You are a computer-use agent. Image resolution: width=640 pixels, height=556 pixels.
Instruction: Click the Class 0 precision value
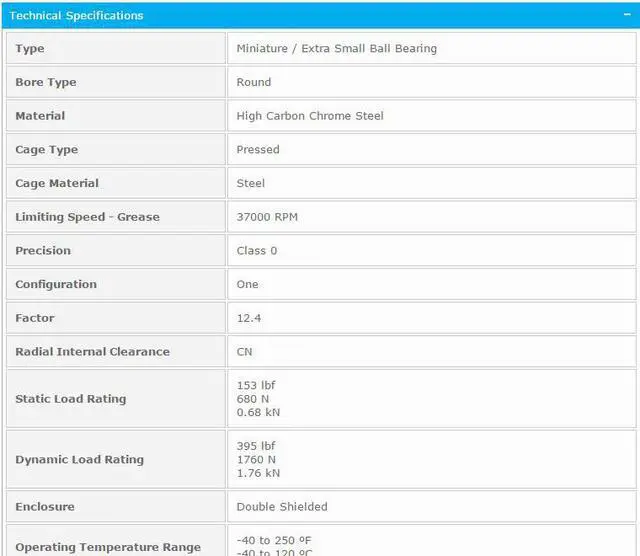tap(257, 250)
